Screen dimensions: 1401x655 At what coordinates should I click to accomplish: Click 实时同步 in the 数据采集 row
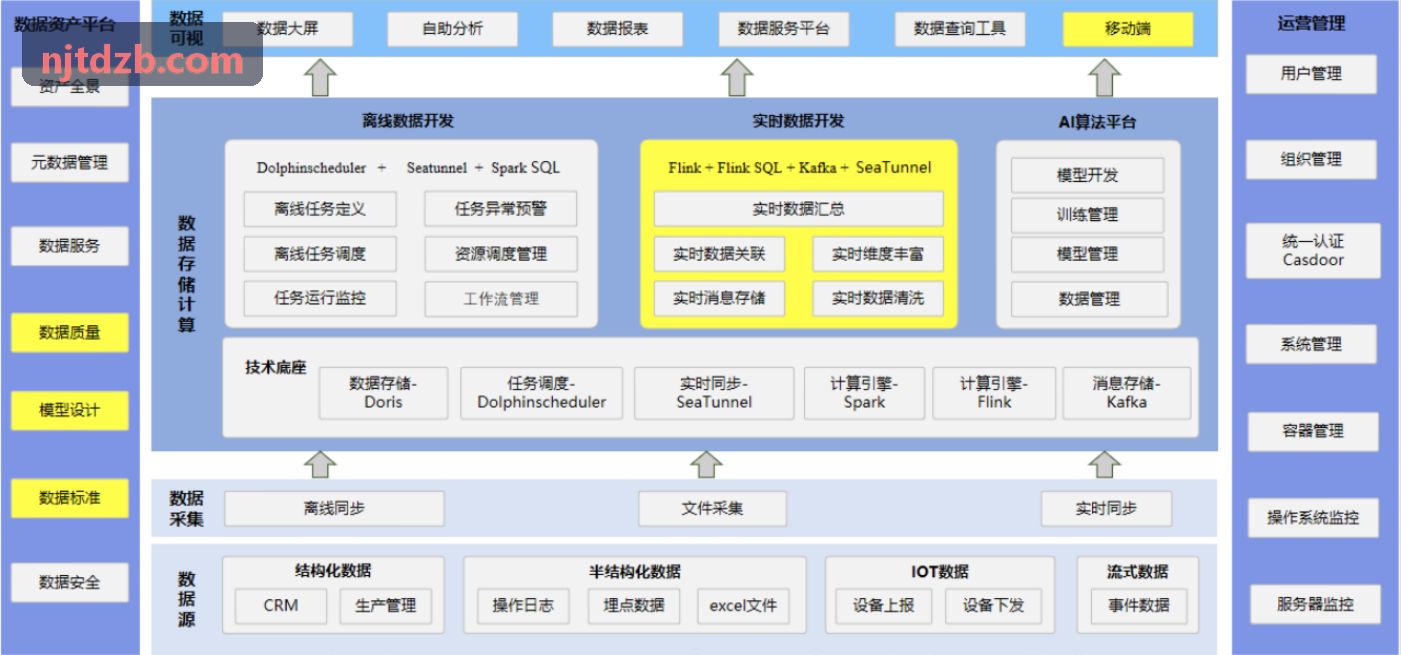click(1106, 509)
